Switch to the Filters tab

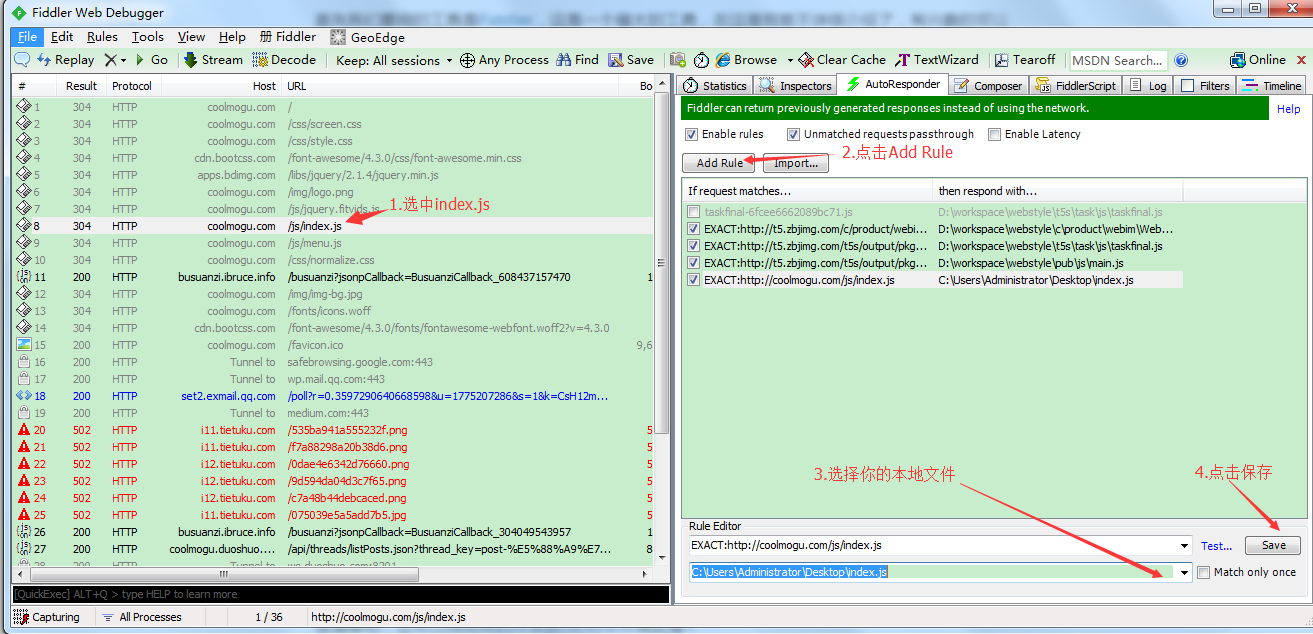(1205, 86)
